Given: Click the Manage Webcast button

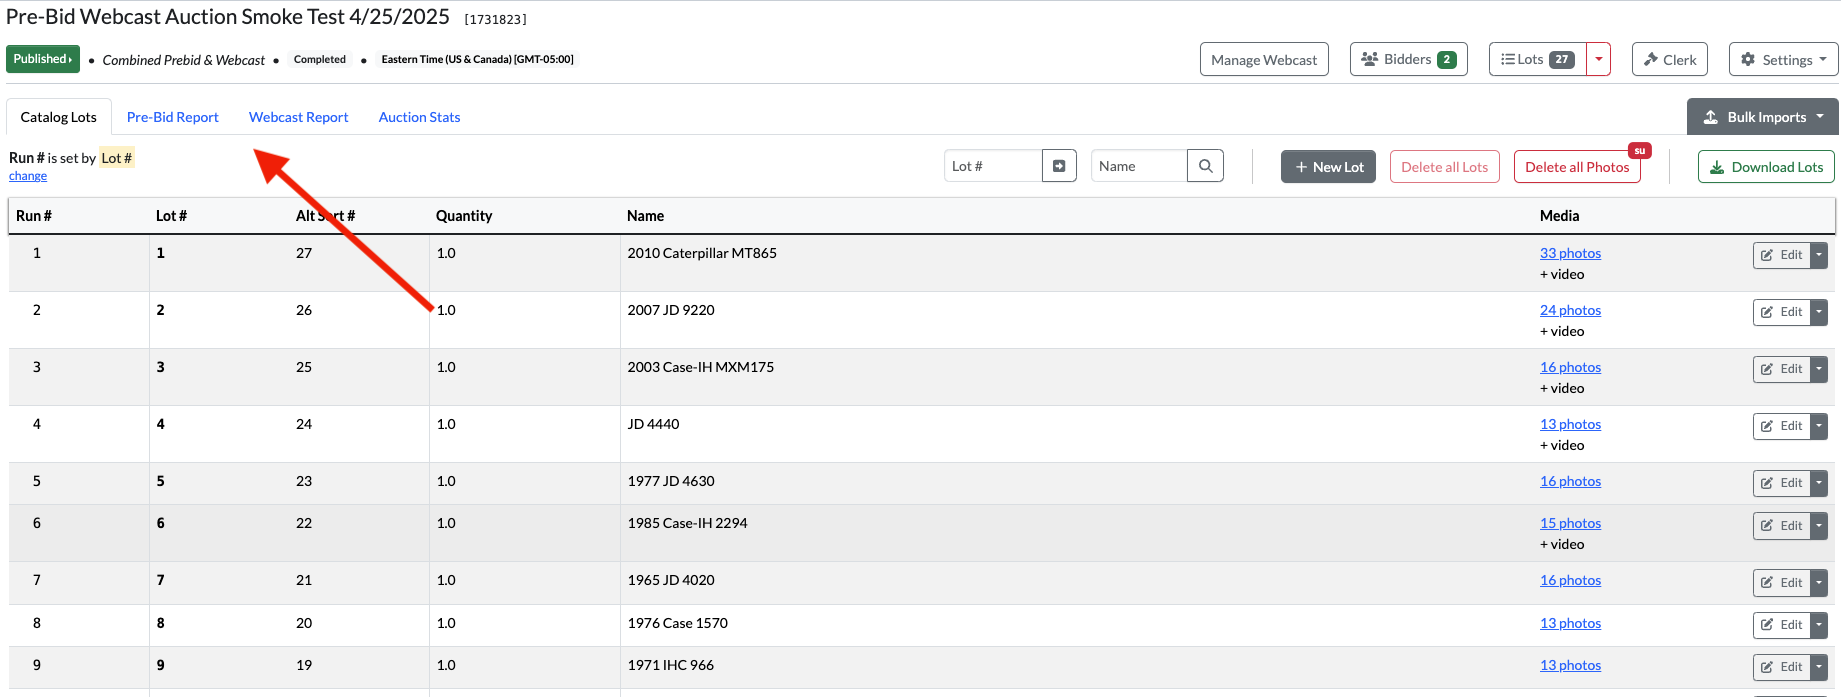Looking at the screenshot, I should pos(1264,59).
